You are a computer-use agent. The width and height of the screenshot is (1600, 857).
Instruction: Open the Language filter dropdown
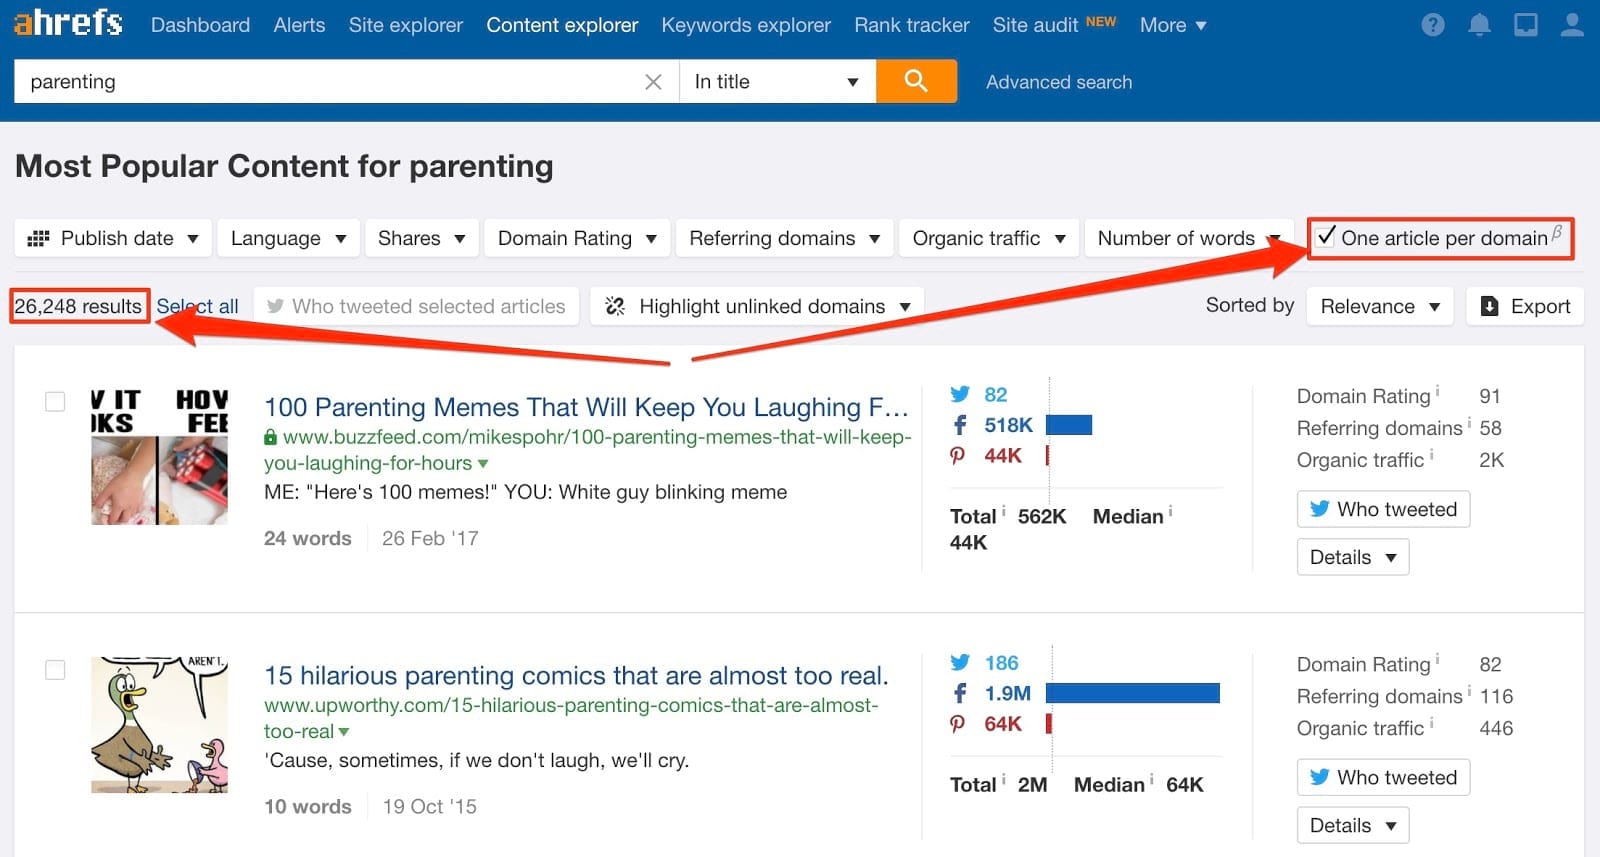(288, 238)
